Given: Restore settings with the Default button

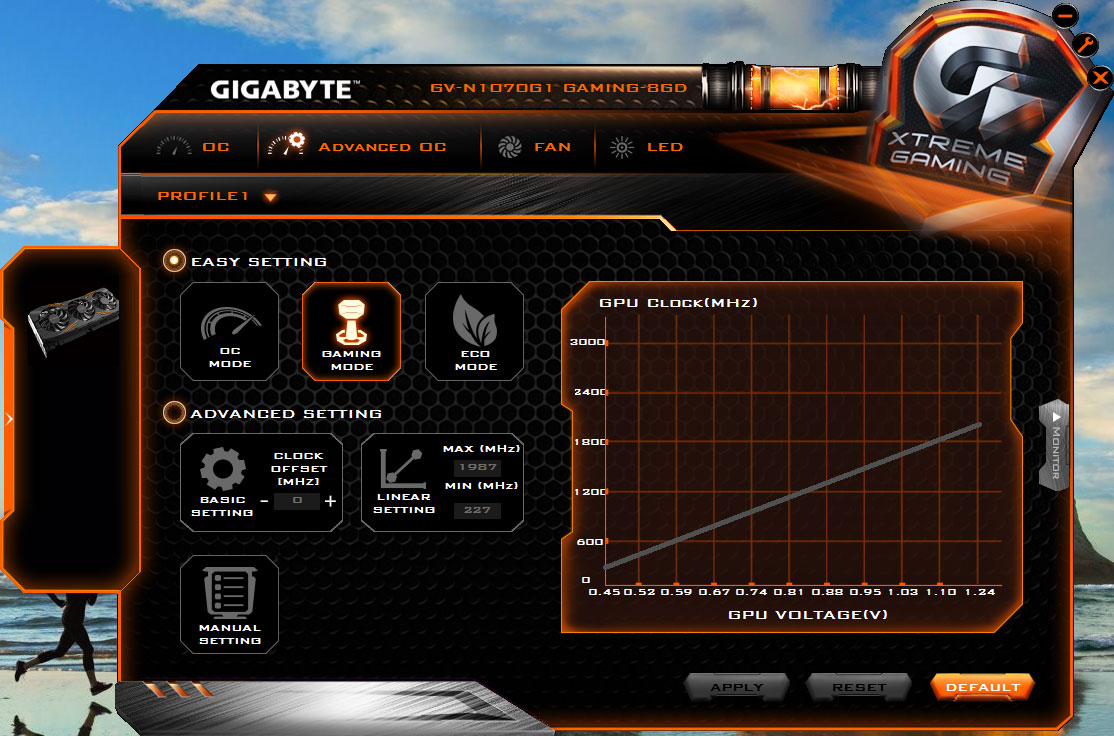Looking at the screenshot, I should point(983,687).
